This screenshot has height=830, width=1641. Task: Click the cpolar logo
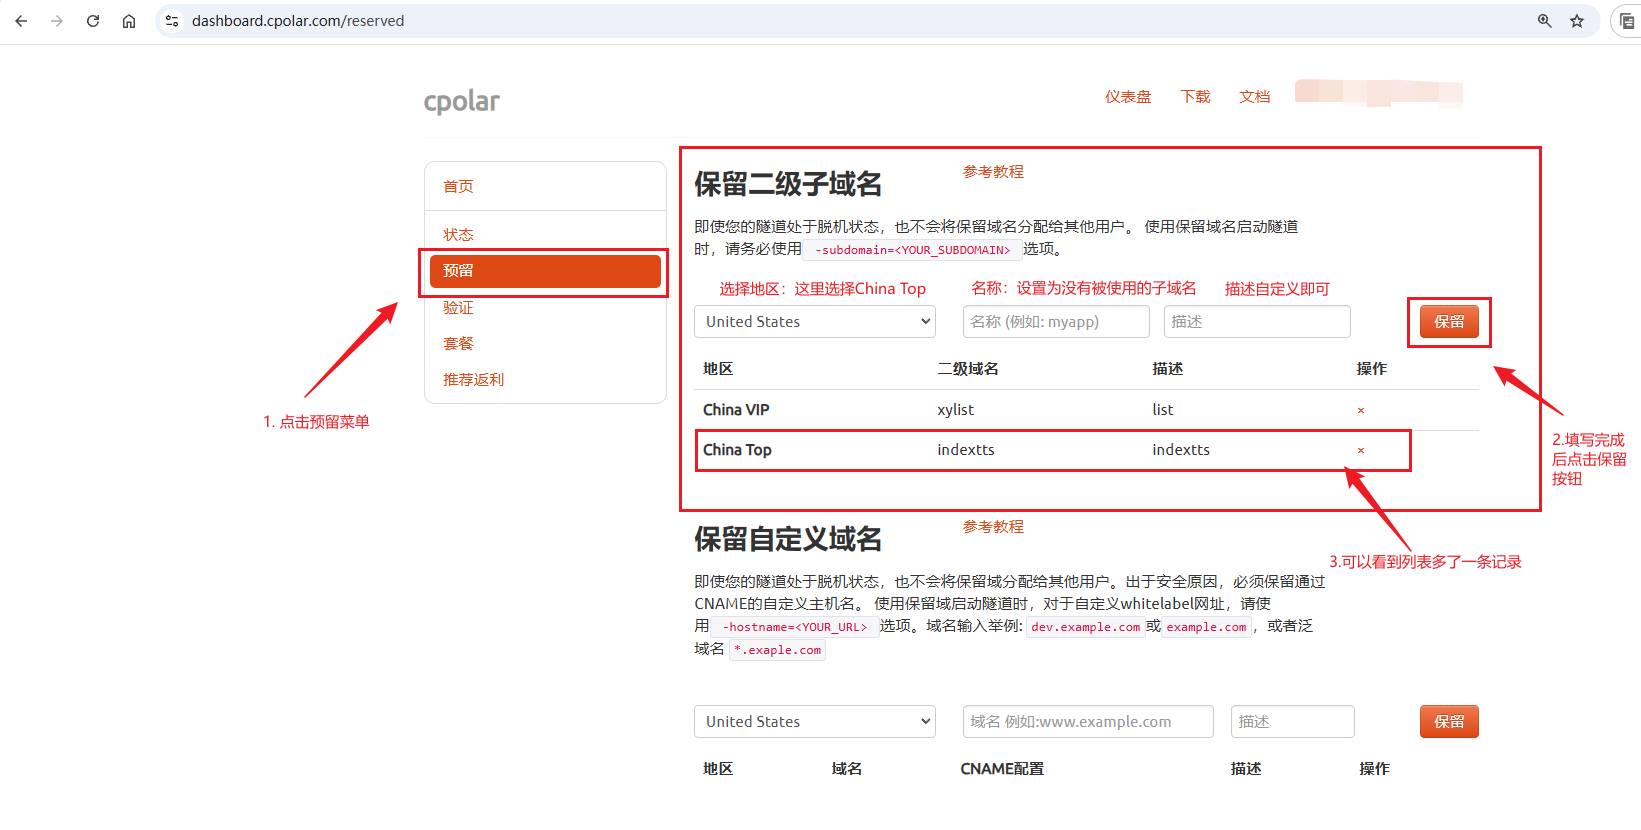click(462, 101)
